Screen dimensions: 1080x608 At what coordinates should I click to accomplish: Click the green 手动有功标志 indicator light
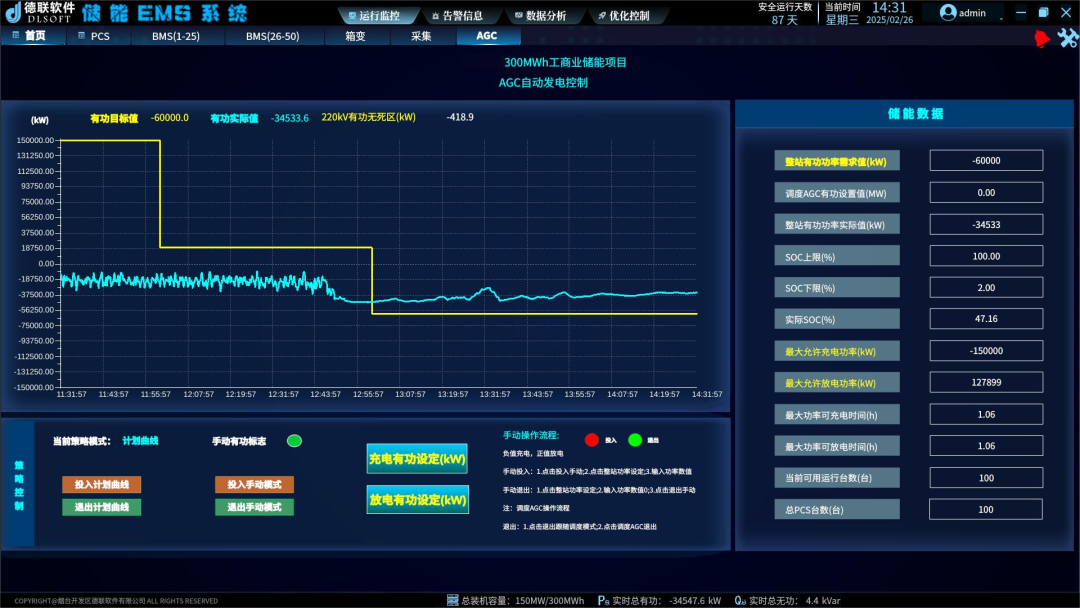pyautogui.click(x=294, y=440)
